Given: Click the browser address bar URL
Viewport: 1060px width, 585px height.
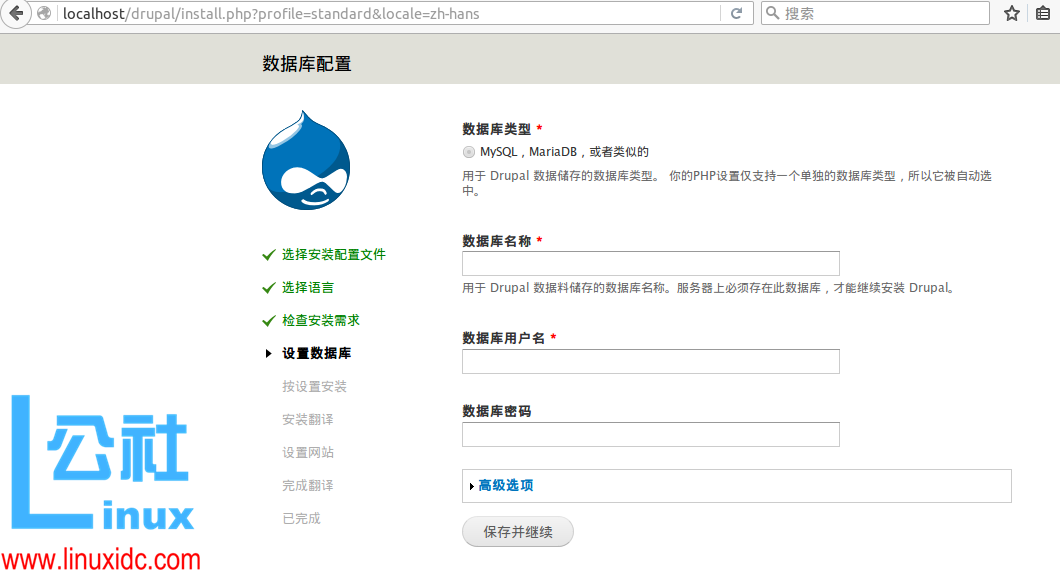Looking at the screenshot, I should [x=300, y=14].
